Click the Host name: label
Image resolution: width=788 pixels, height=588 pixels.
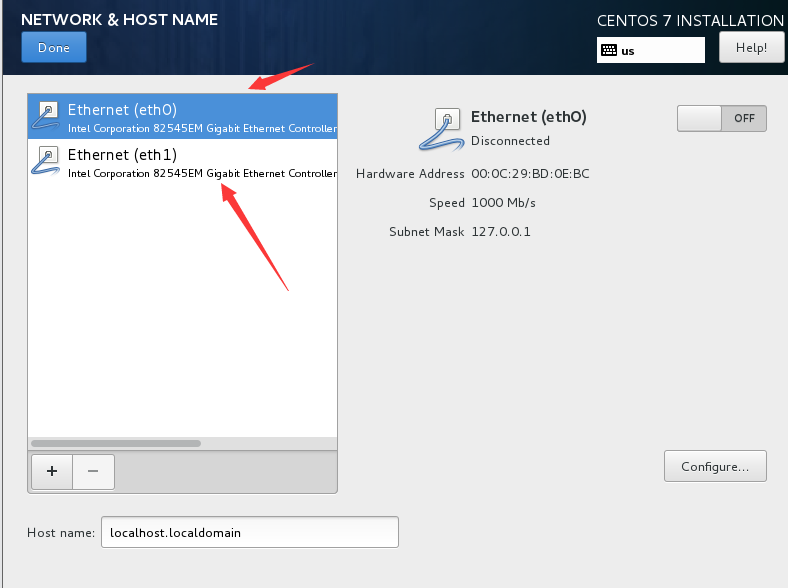61,533
